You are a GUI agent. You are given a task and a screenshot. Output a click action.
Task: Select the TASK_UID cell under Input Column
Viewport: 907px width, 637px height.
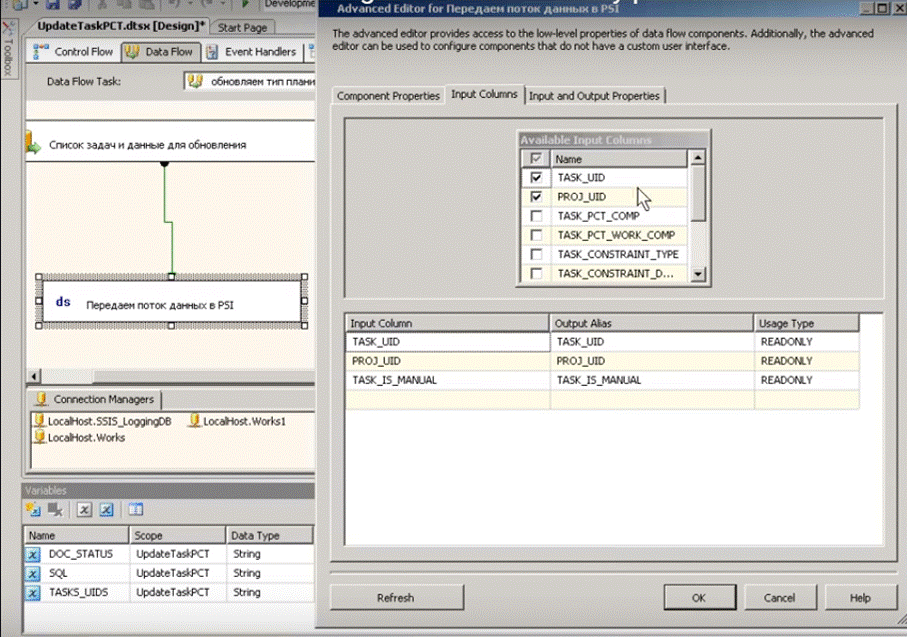pyautogui.click(x=448, y=342)
